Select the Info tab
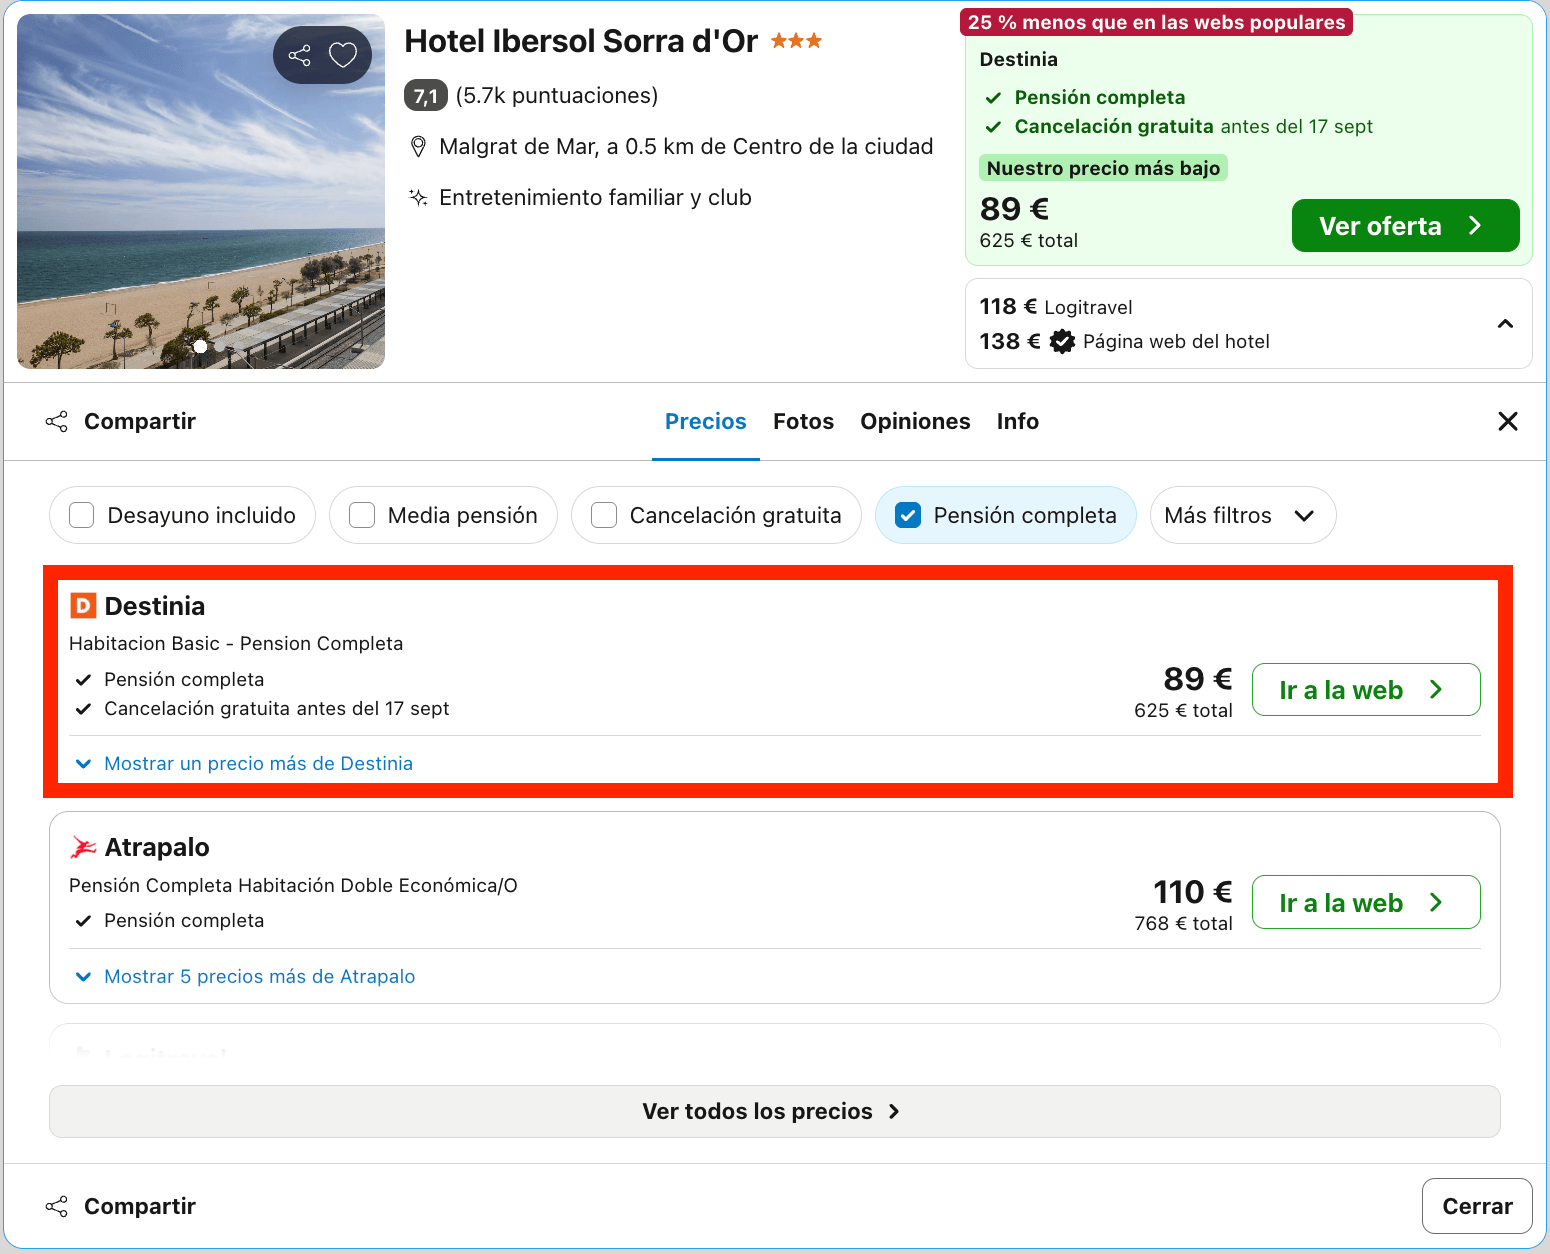The width and height of the screenshot is (1550, 1254). pos(1018,421)
